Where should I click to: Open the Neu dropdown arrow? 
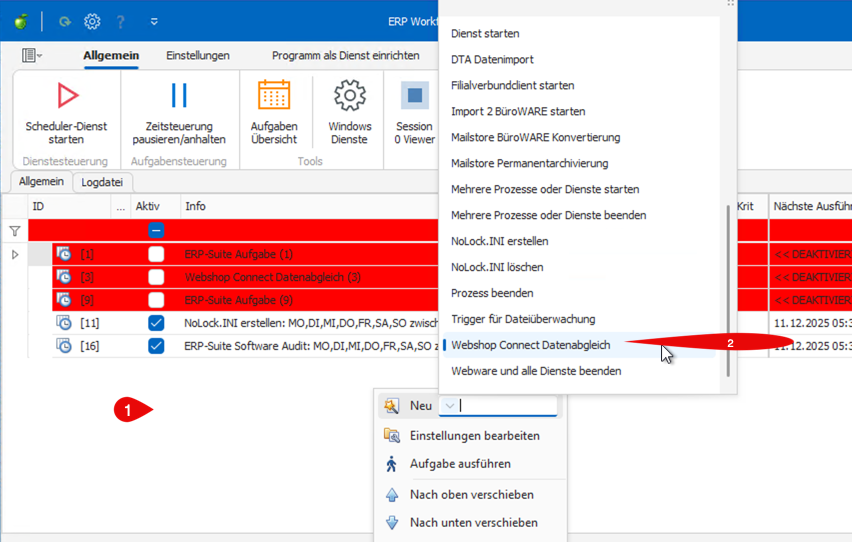(450, 406)
